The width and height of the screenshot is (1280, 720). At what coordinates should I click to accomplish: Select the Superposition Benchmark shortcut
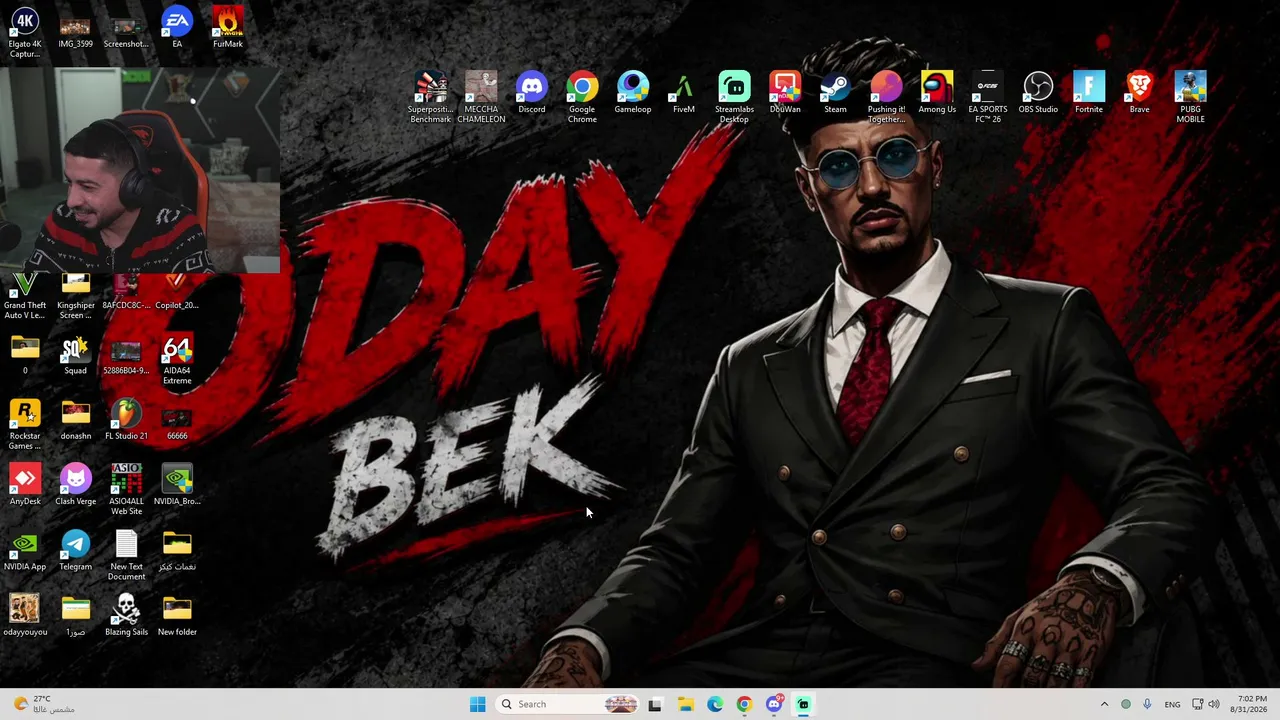(x=430, y=97)
